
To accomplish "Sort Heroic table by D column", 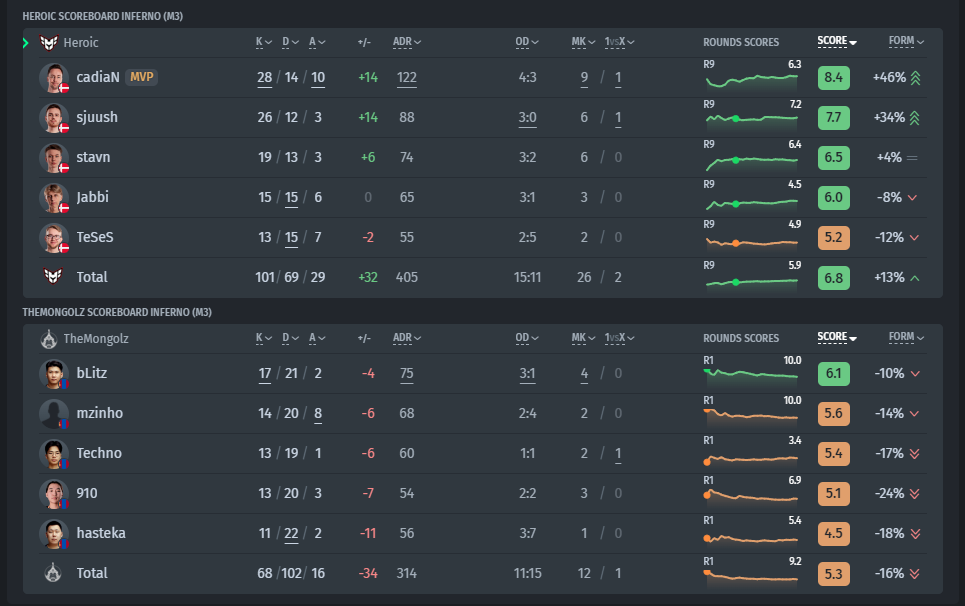I will click(x=290, y=42).
